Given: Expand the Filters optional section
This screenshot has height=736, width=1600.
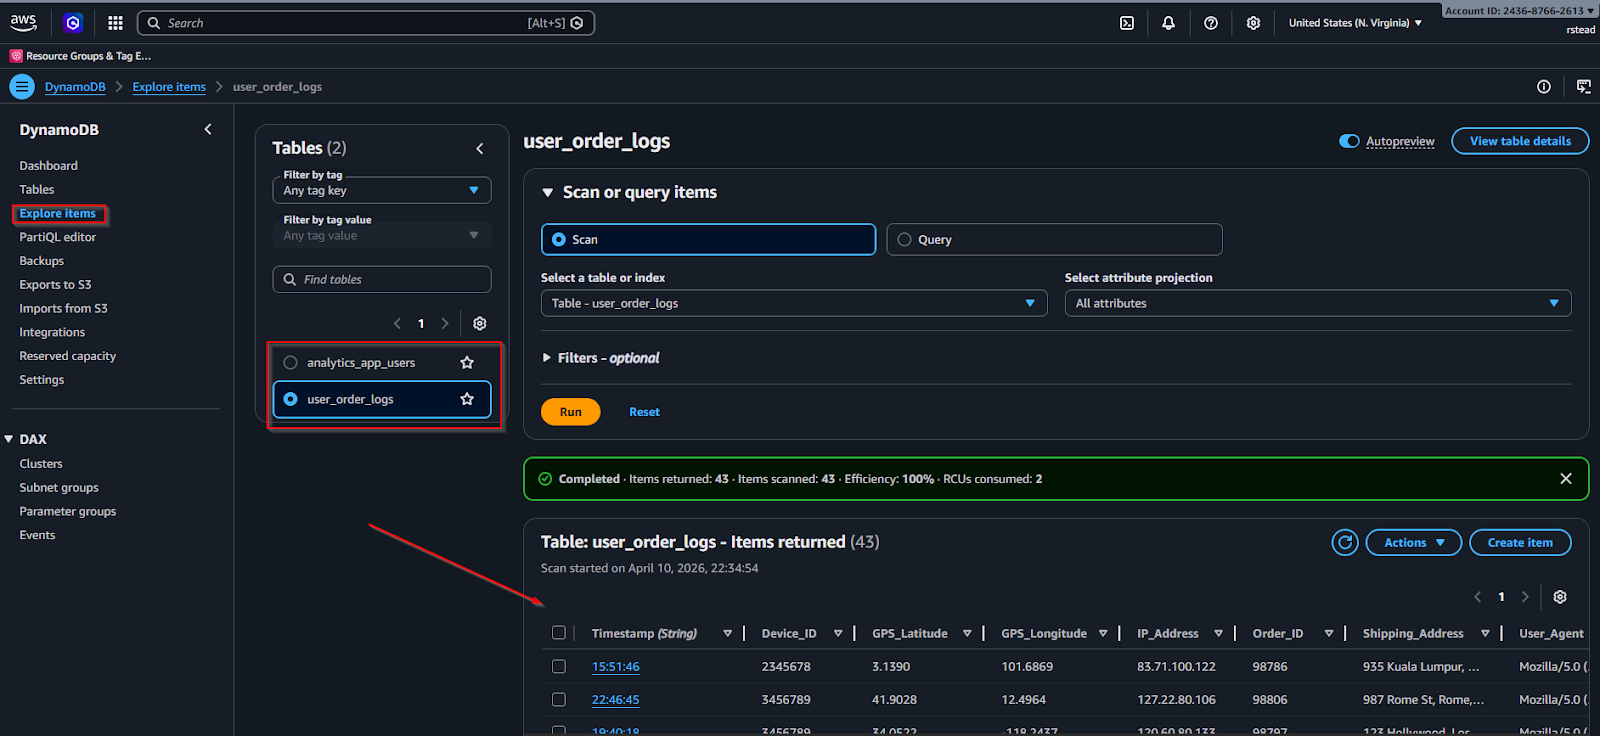Looking at the screenshot, I should [x=601, y=358].
